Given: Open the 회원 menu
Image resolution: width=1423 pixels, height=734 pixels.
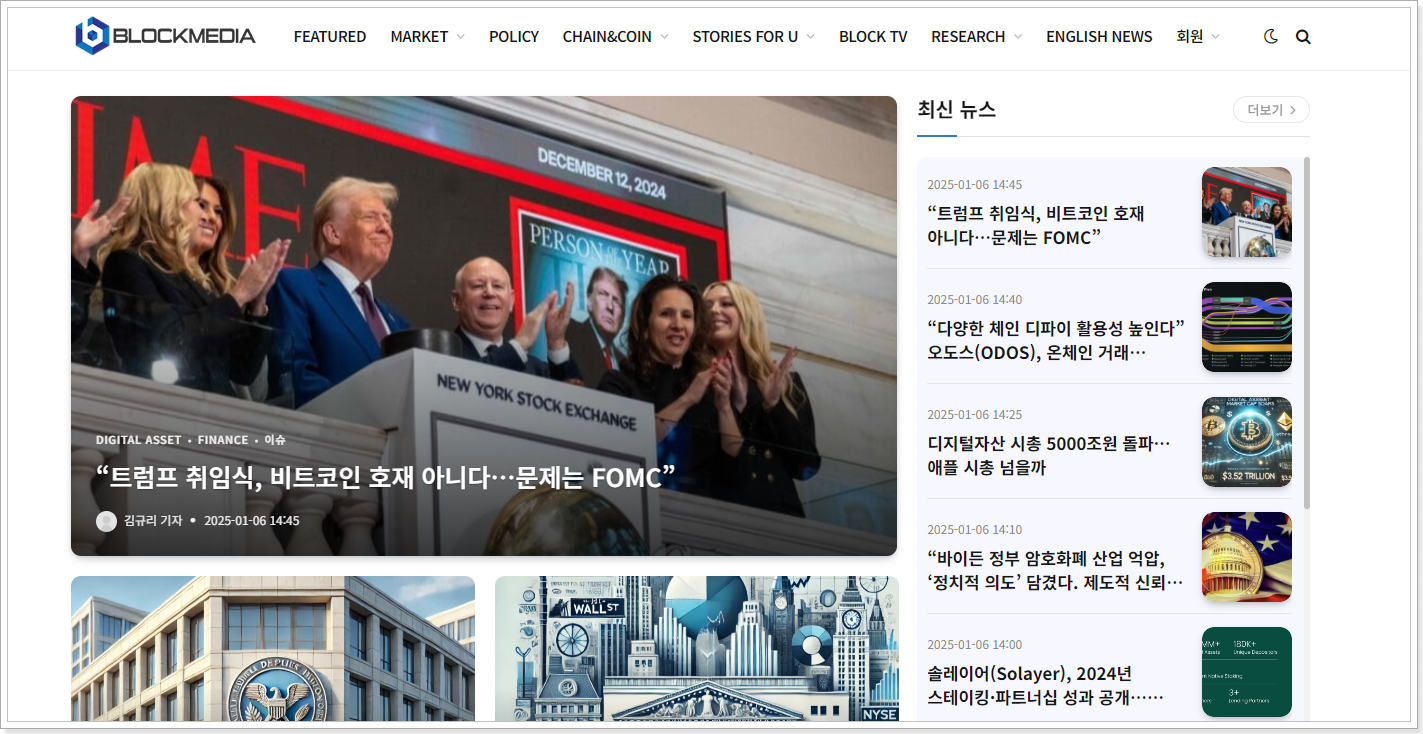Looking at the screenshot, I should 1190,36.
